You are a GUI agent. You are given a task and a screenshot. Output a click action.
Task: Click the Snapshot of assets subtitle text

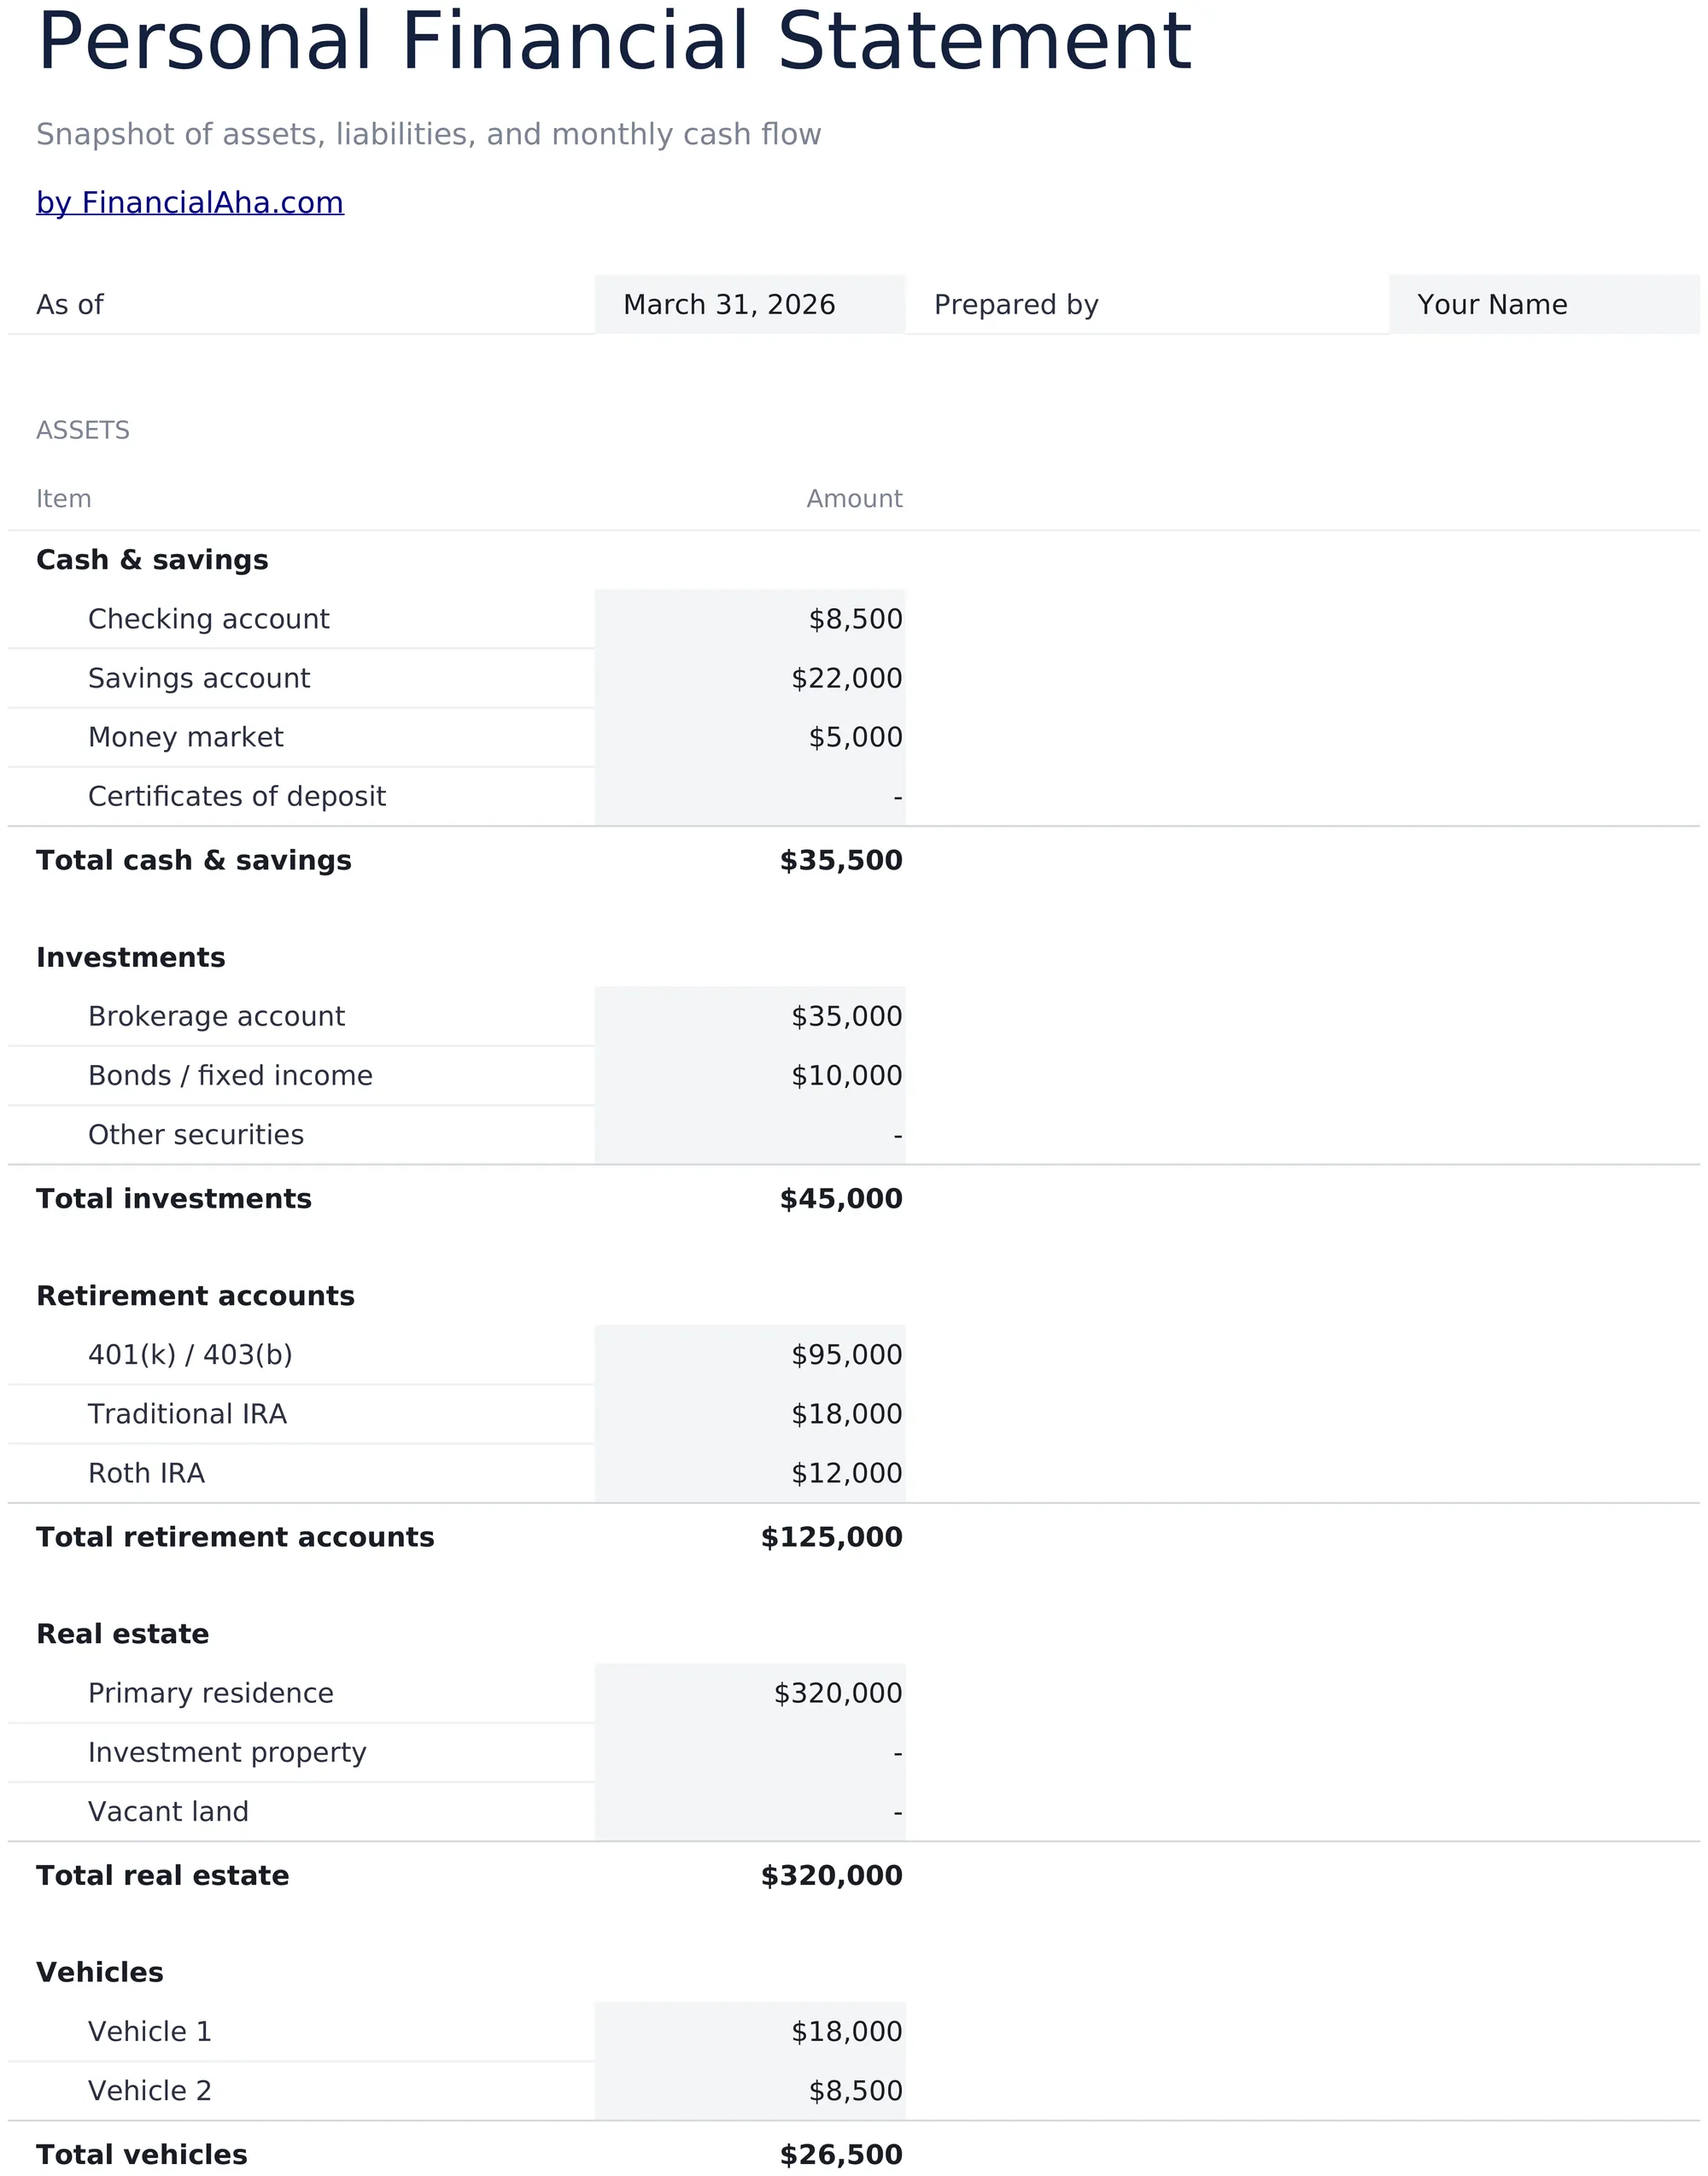(x=428, y=134)
